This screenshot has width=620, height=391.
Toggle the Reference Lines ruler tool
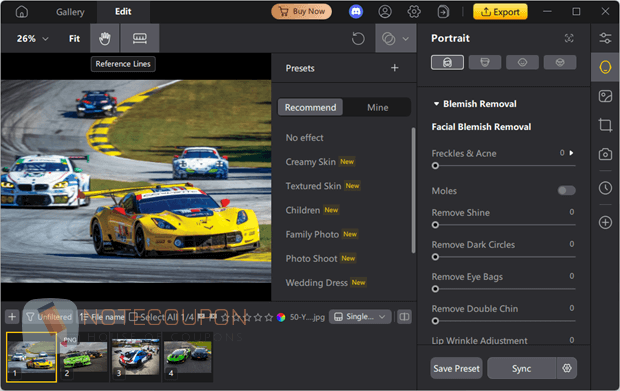coord(140,38)
